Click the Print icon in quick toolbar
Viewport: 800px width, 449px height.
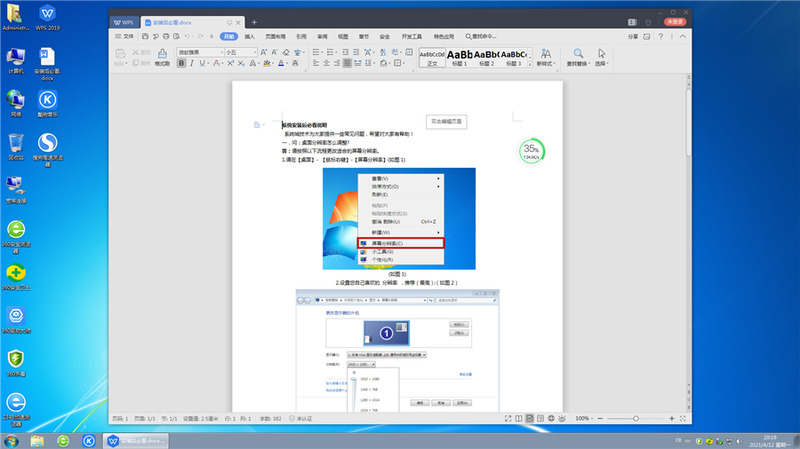pyautogui.click(x=166, y=36)
